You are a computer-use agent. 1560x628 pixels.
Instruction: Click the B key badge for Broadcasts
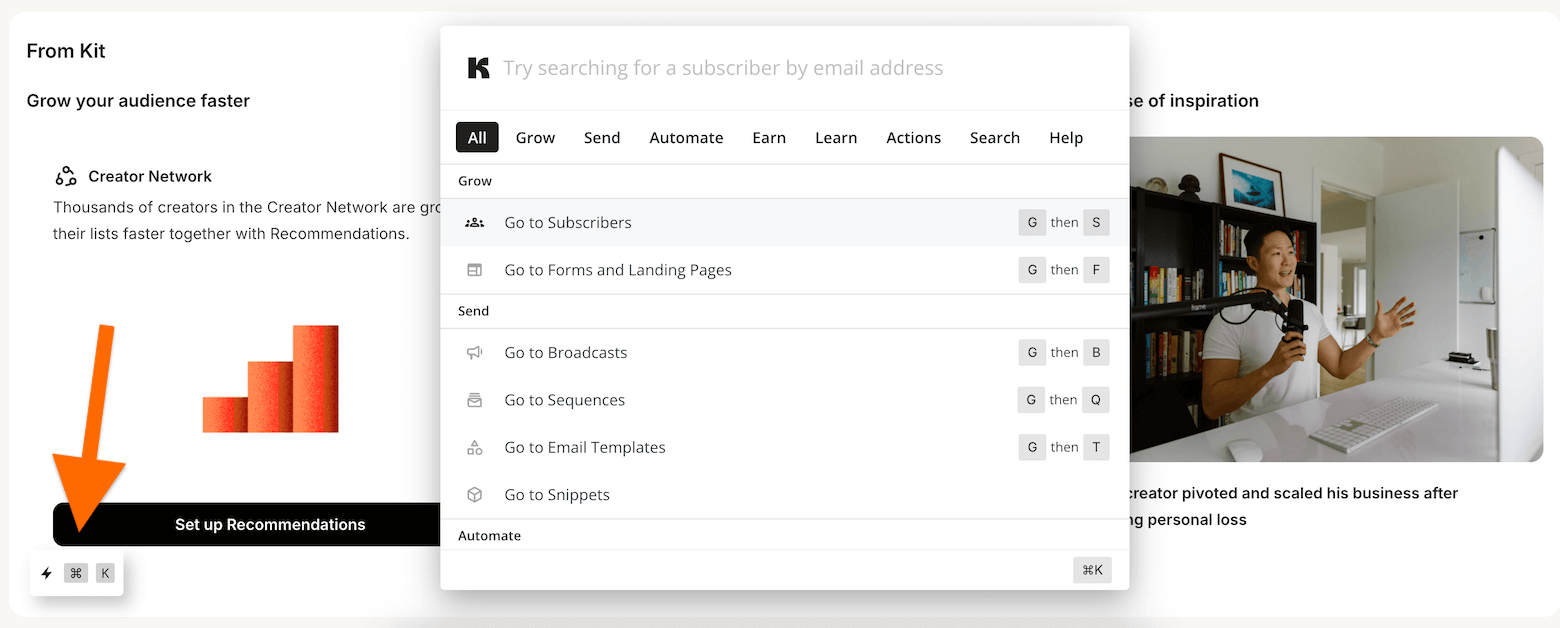click(x=1096, y=352)
